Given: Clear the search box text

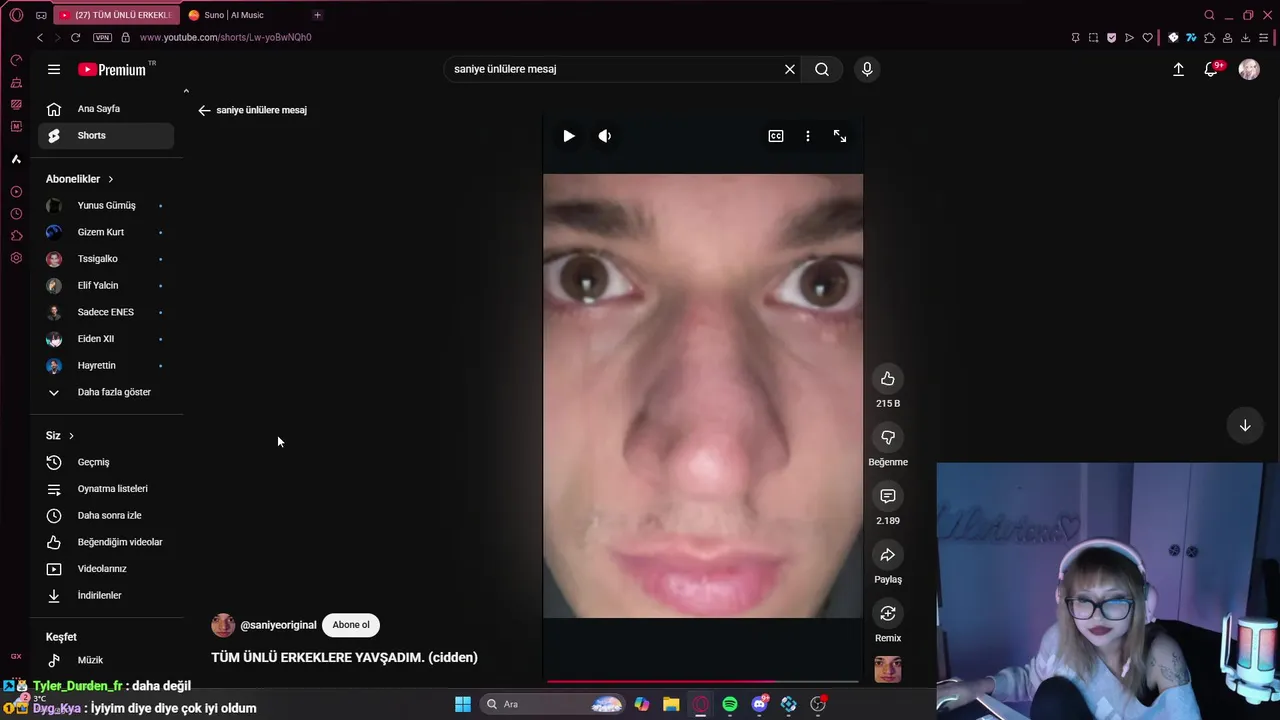Looking at the screenshot, I should click(790, 69).
